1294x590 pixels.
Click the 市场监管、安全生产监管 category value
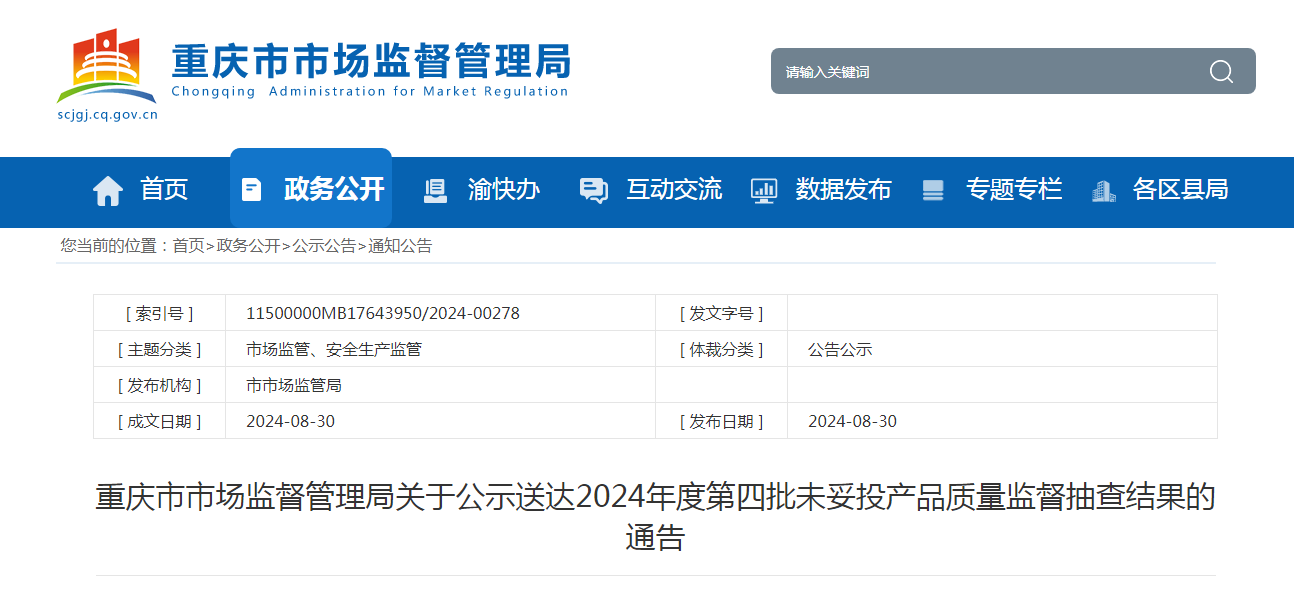(334, 349)
